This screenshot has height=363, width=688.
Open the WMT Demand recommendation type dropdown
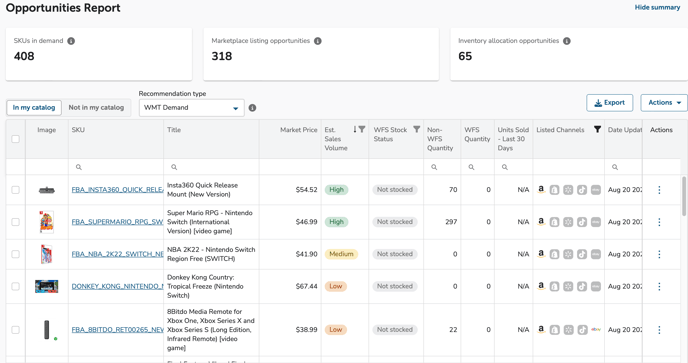pos(192,108)
